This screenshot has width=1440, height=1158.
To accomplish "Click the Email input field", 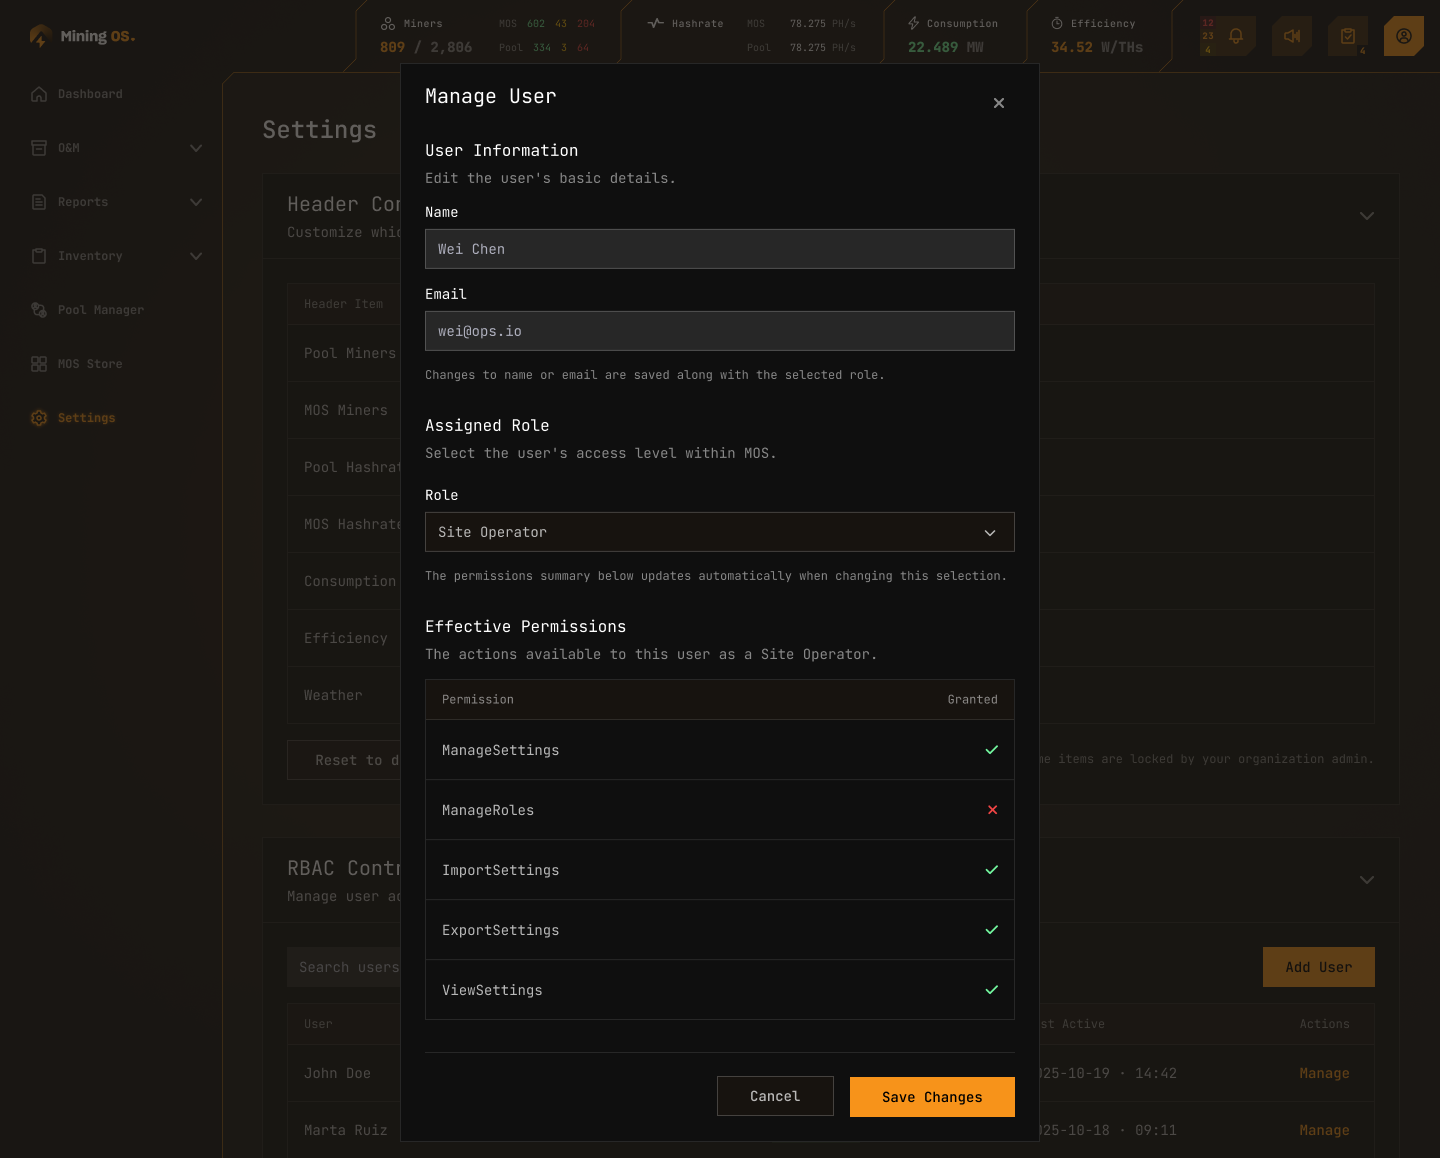I will tap(720, 331).
